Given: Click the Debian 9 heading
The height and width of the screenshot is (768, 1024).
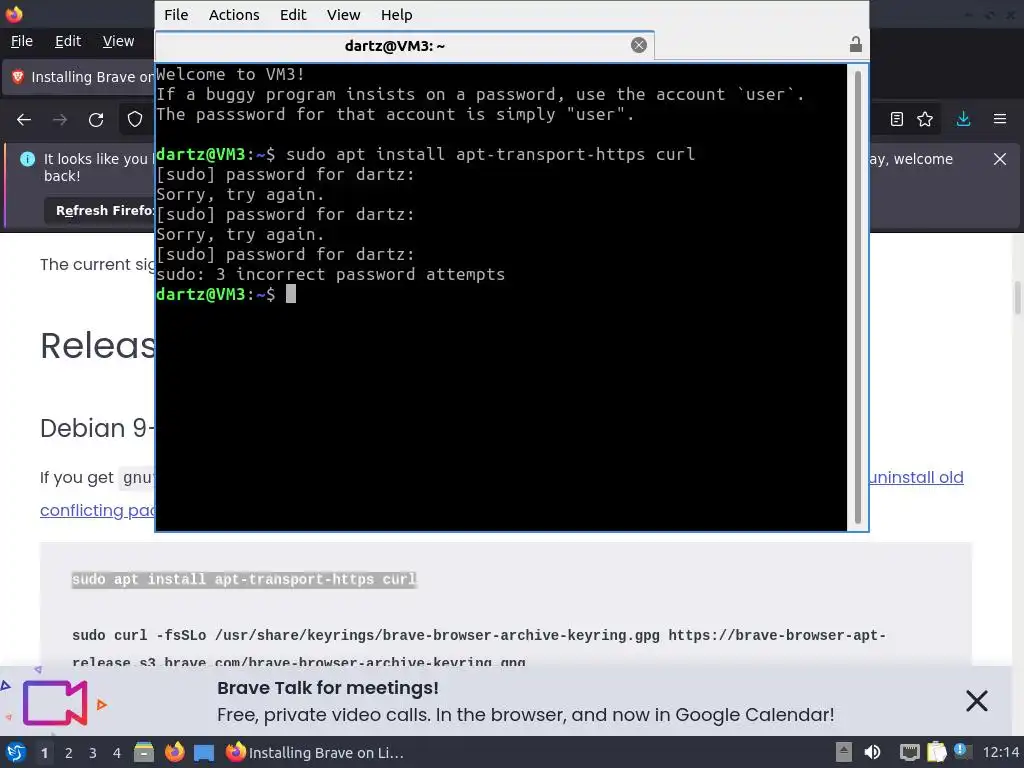Looking at the screenshot, I should tap(97, 428).
